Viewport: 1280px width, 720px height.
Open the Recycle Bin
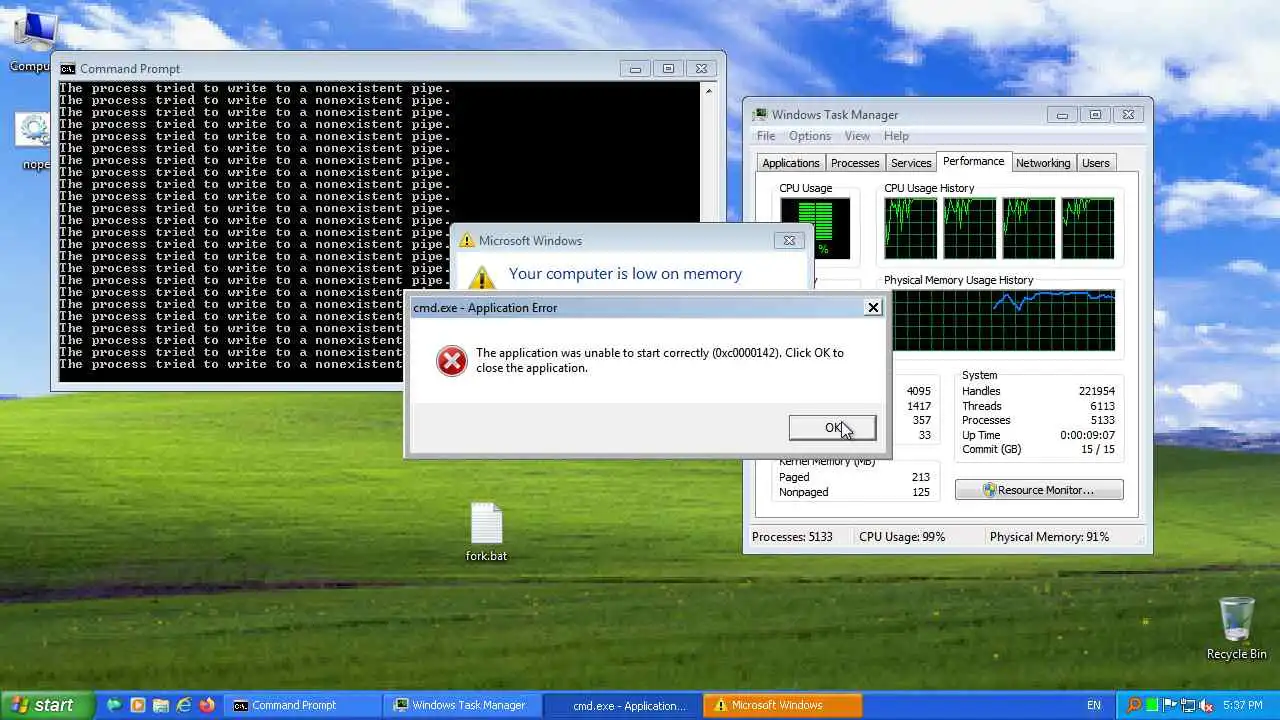click(x=1236, y=628)
